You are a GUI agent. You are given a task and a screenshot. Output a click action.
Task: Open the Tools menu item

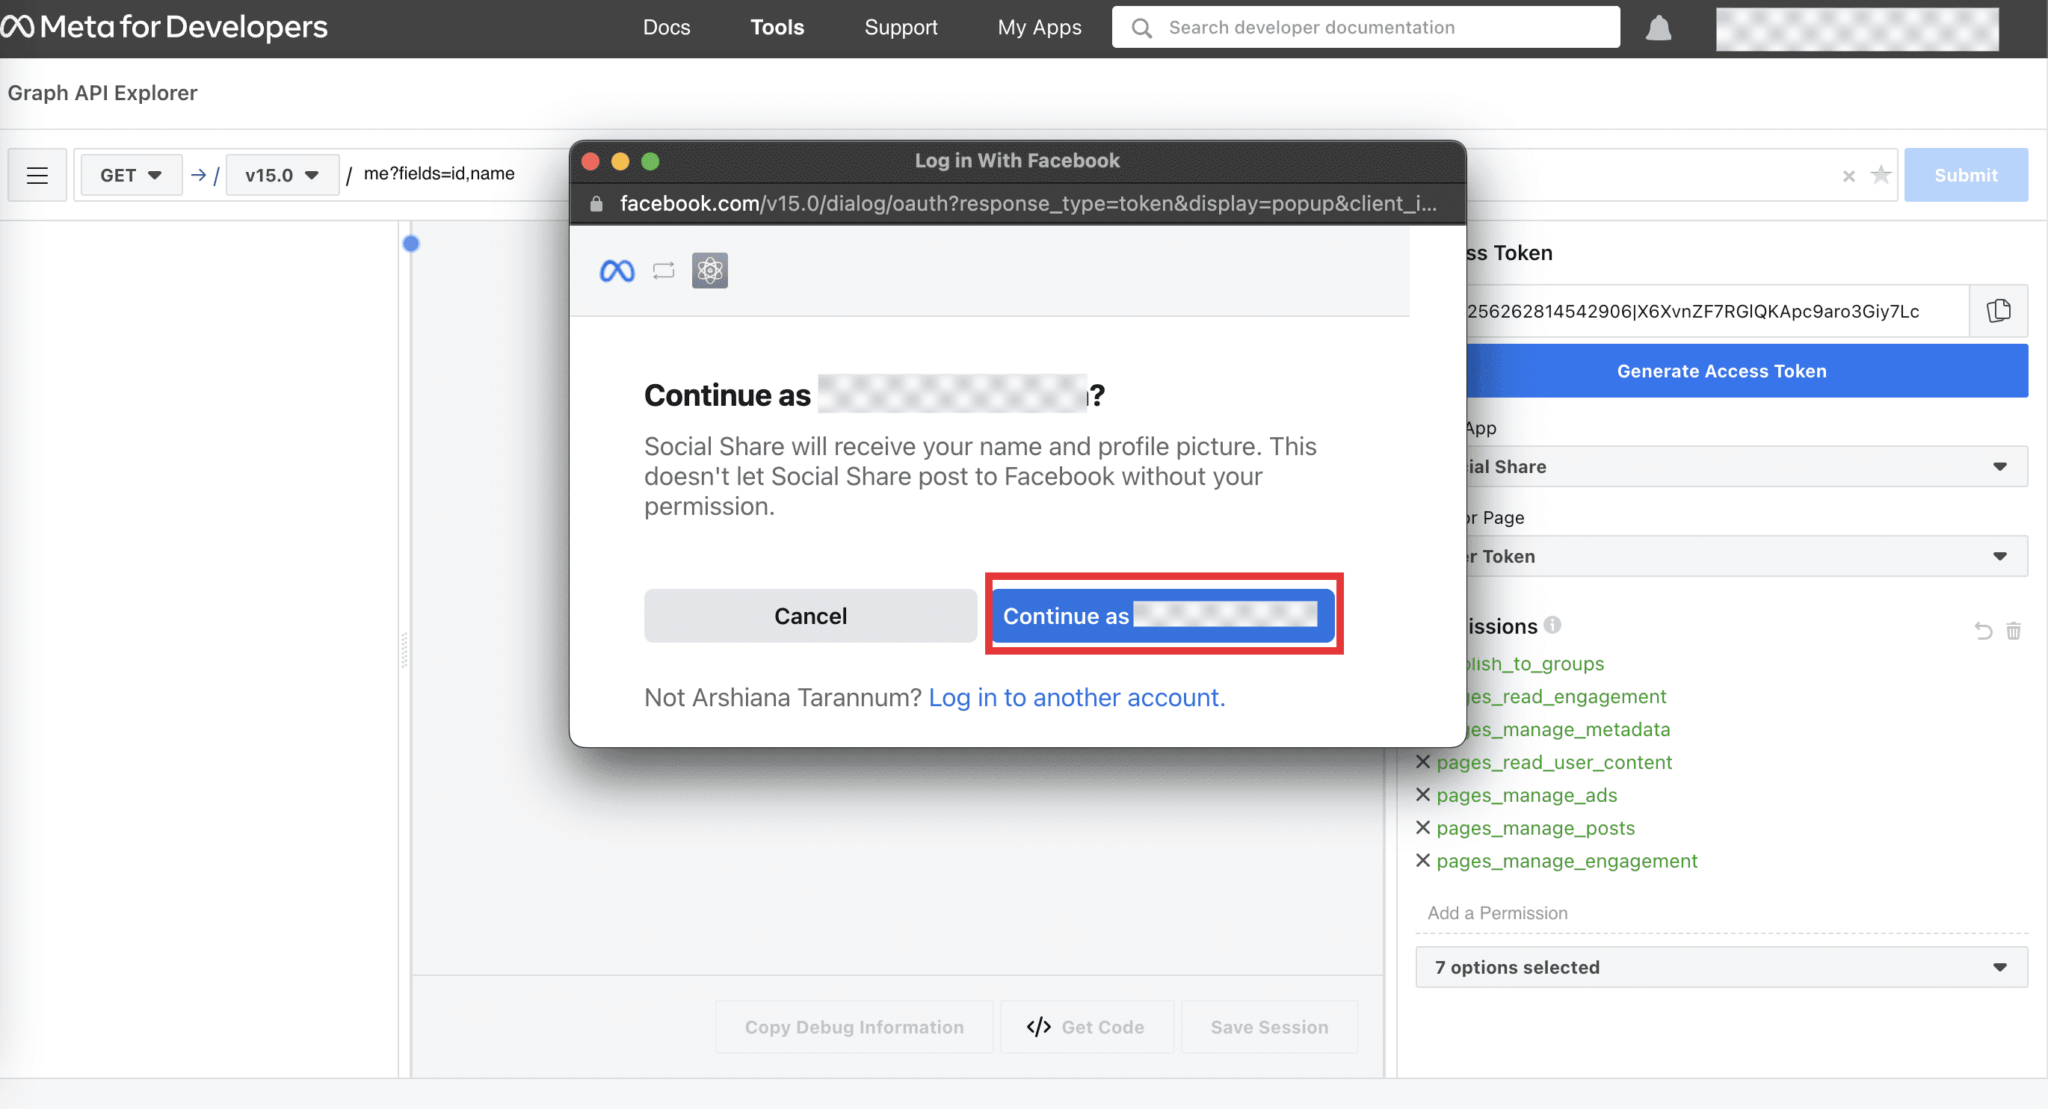[x=777, y=27]
